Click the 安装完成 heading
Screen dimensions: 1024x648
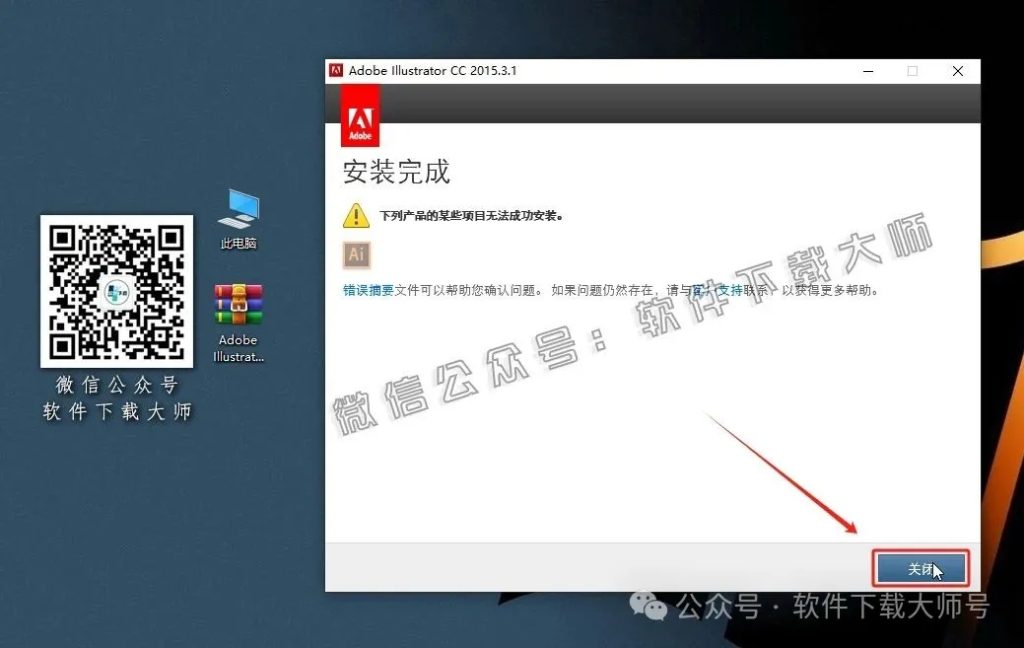pos(397,172)
